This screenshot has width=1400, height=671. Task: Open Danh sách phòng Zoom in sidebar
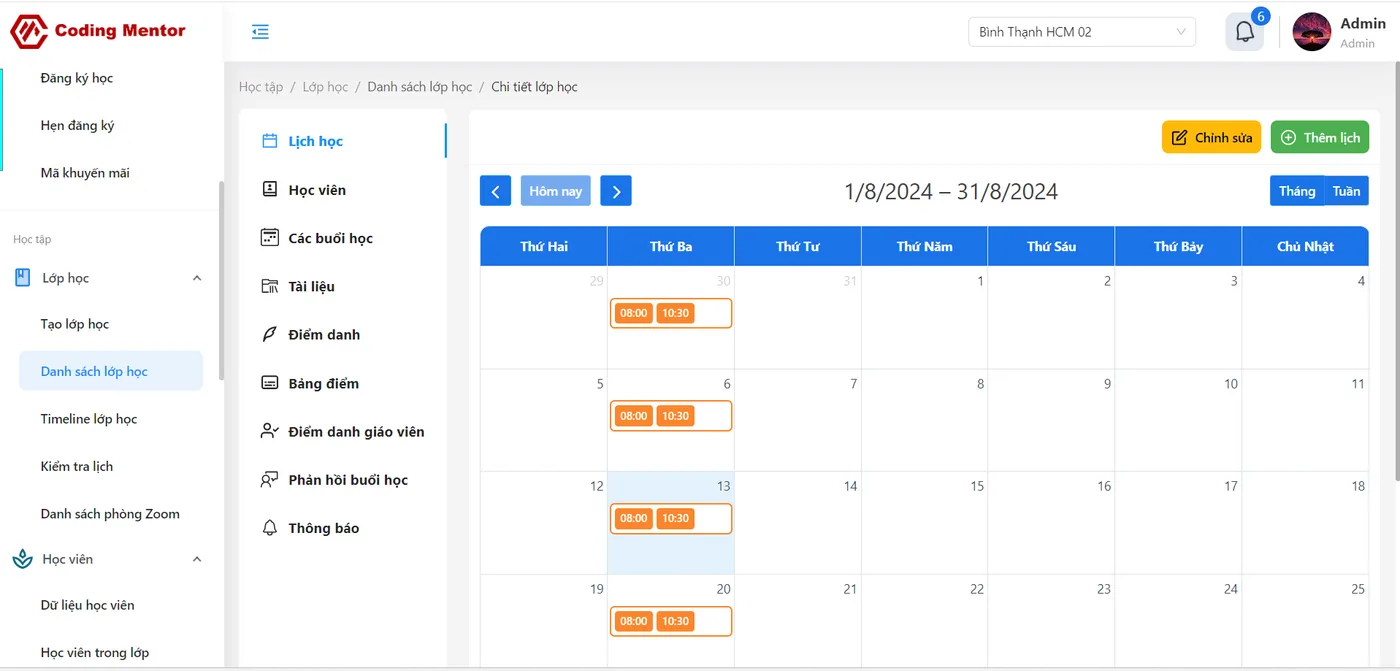coord(111,514)
